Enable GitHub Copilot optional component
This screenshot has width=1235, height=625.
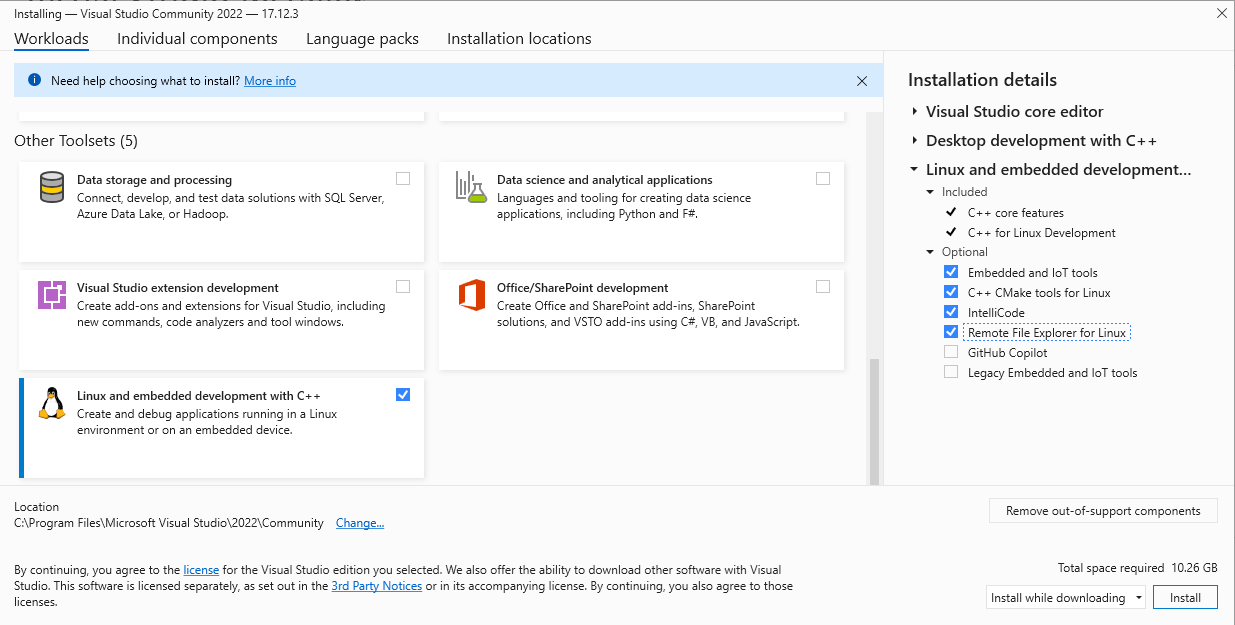point(951,352)
